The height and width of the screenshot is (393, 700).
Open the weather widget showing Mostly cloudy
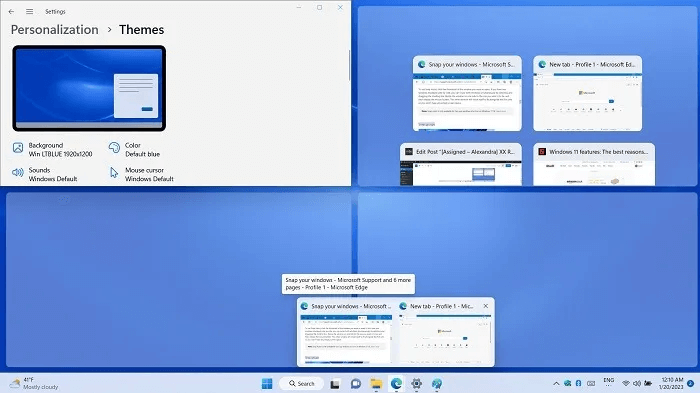34,384
